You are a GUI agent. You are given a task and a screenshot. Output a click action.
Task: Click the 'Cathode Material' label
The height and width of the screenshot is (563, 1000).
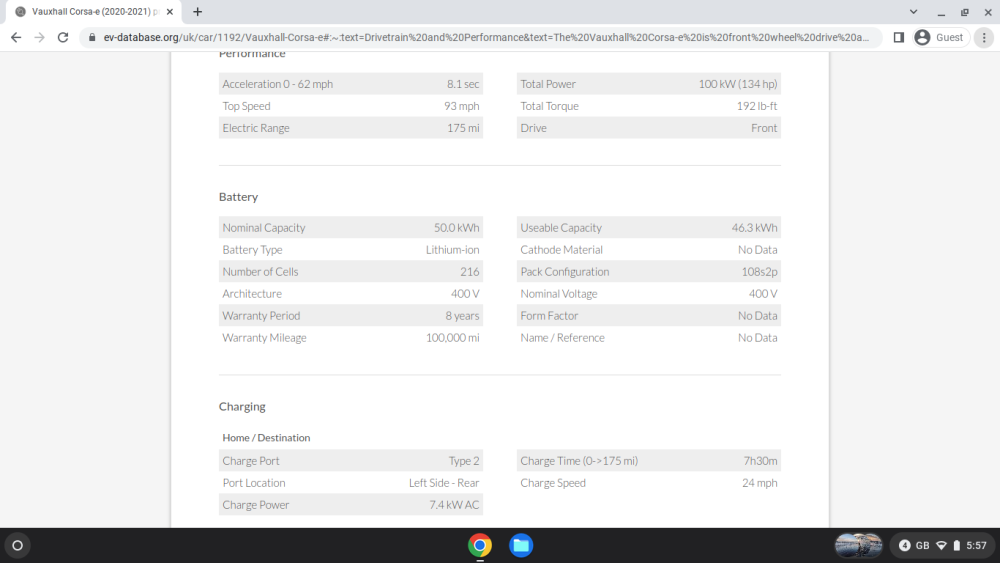point(561,250)
